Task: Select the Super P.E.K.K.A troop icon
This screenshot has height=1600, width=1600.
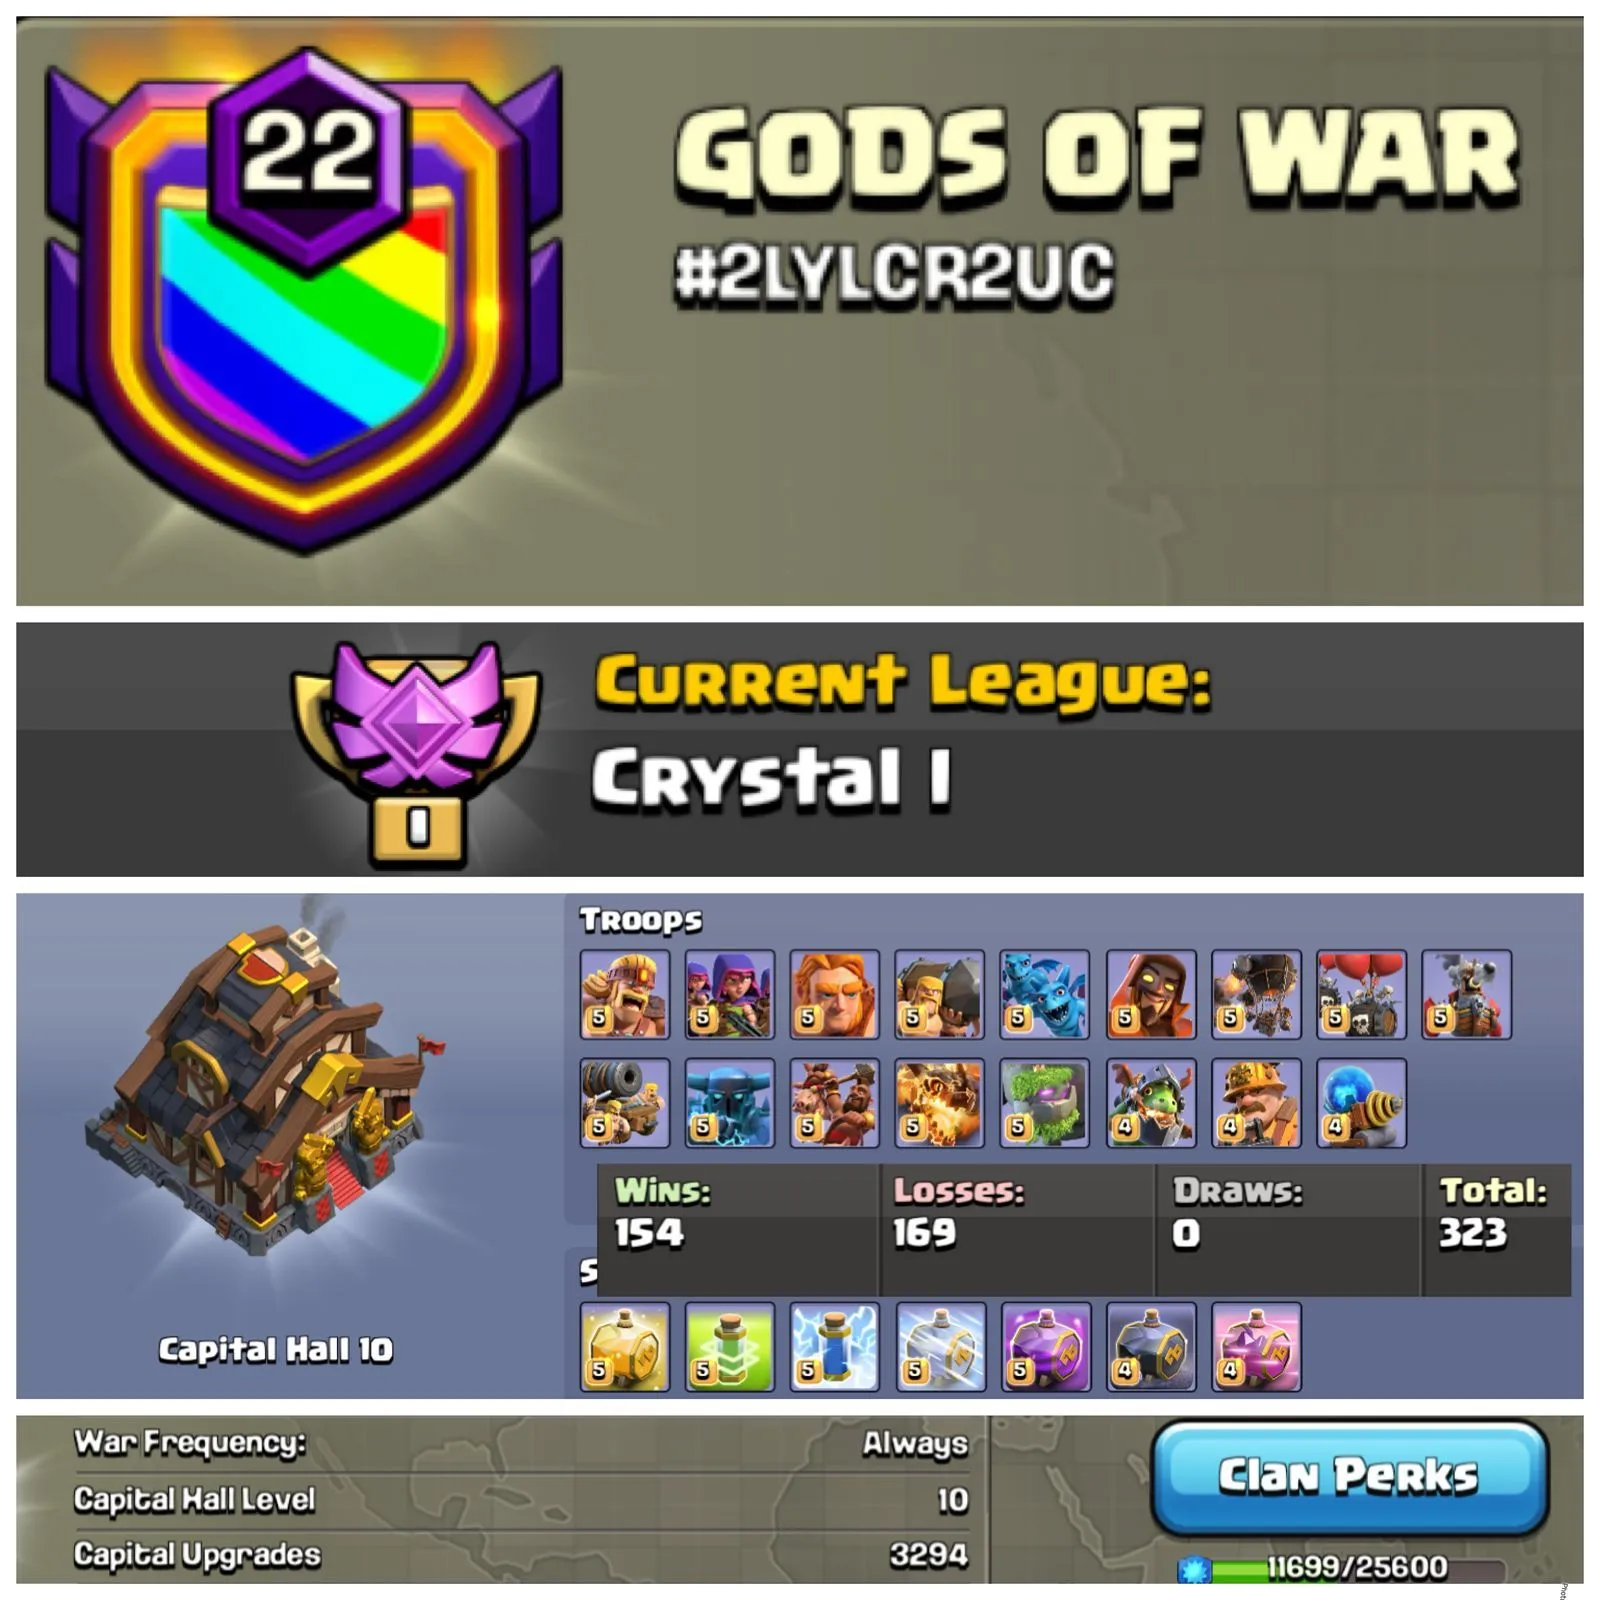Action: [730, 1103]
